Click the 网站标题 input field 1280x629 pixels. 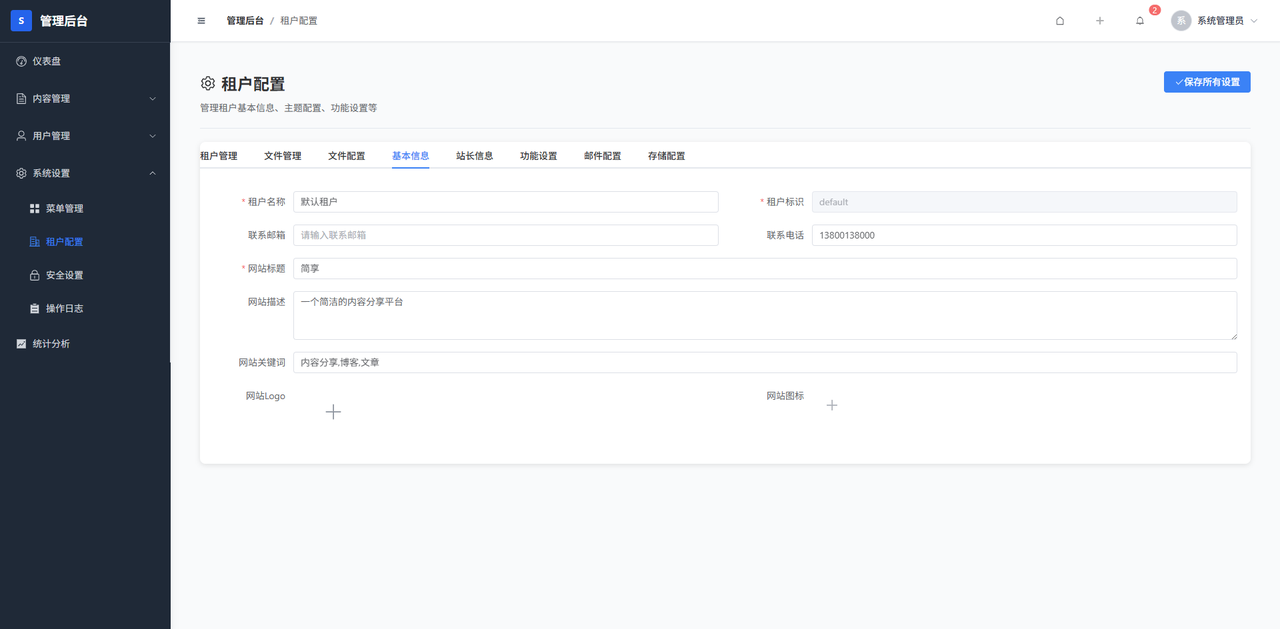click(765, 268)
